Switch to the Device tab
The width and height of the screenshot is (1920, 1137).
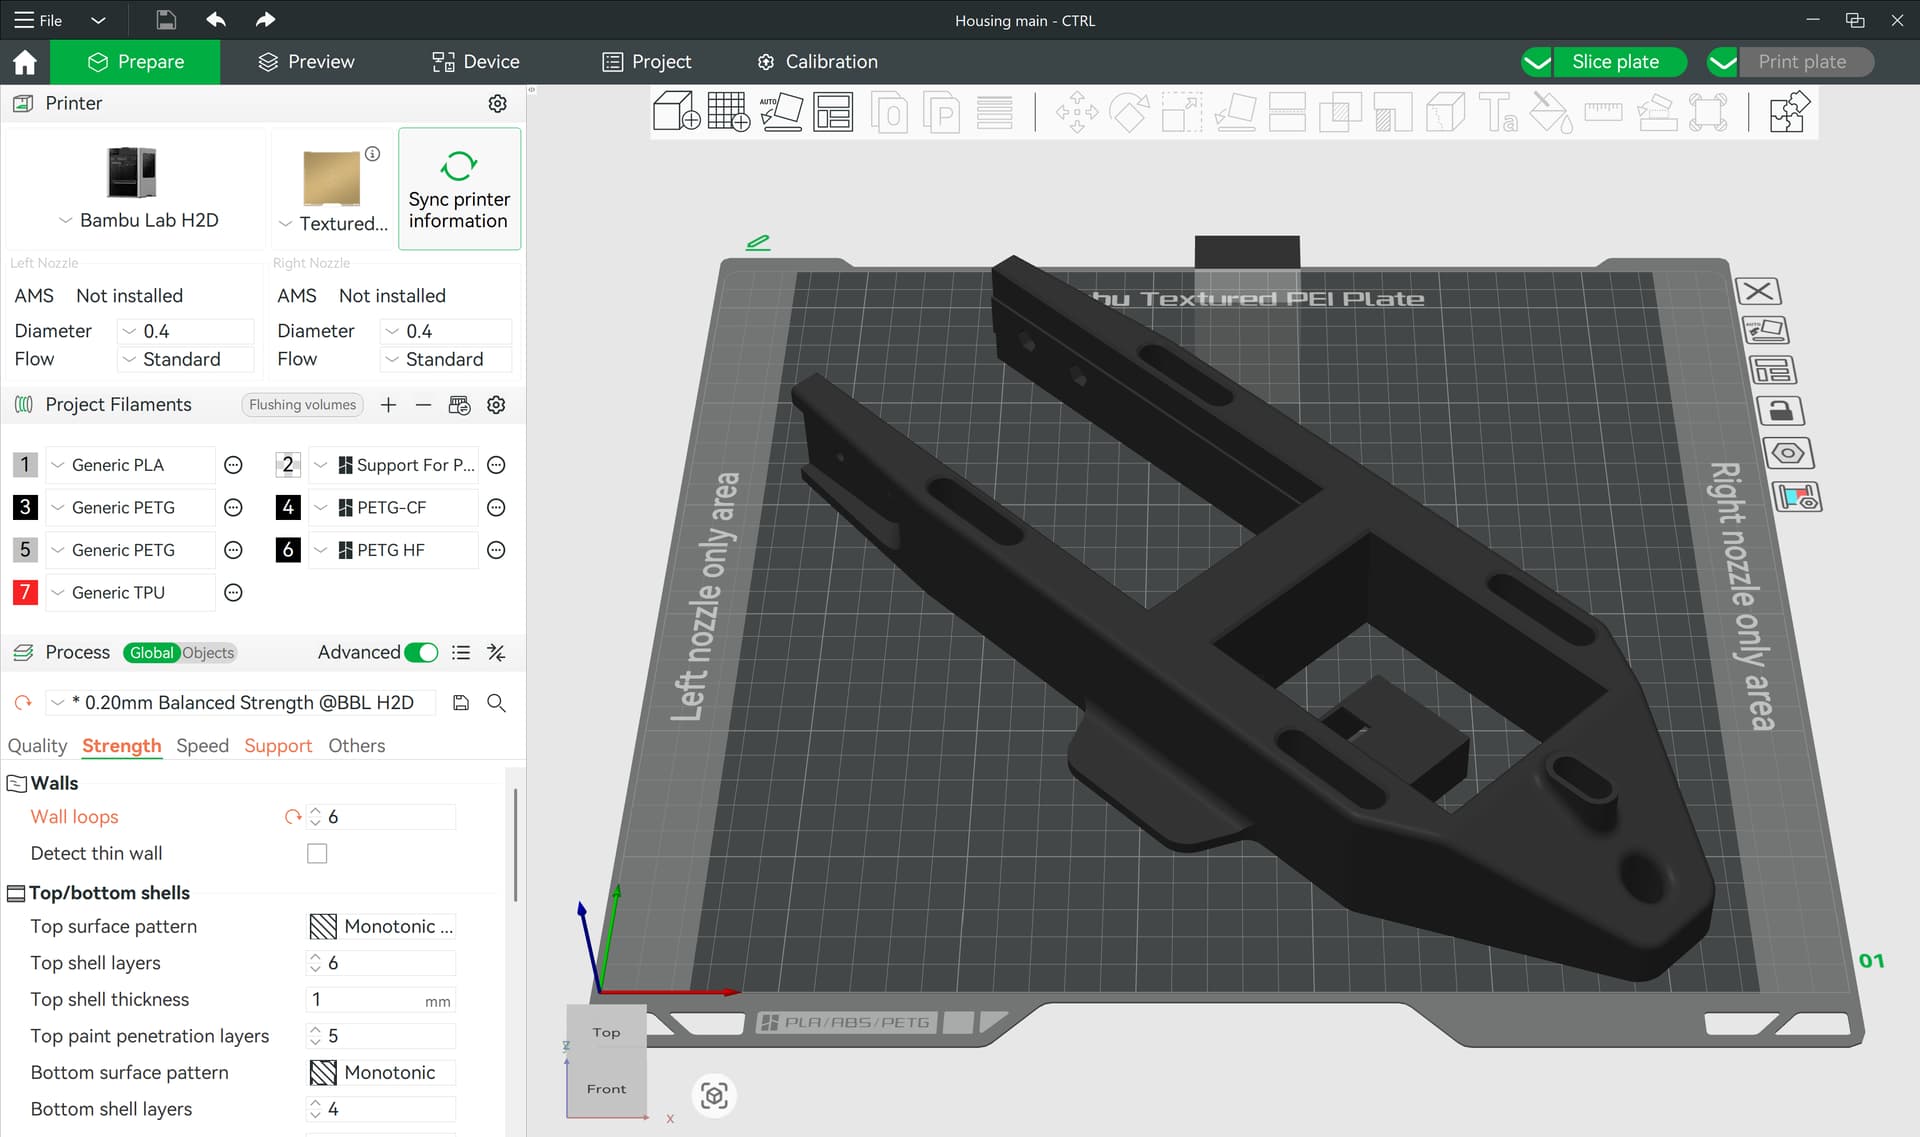pyautogui.click(x=475, y=62)
